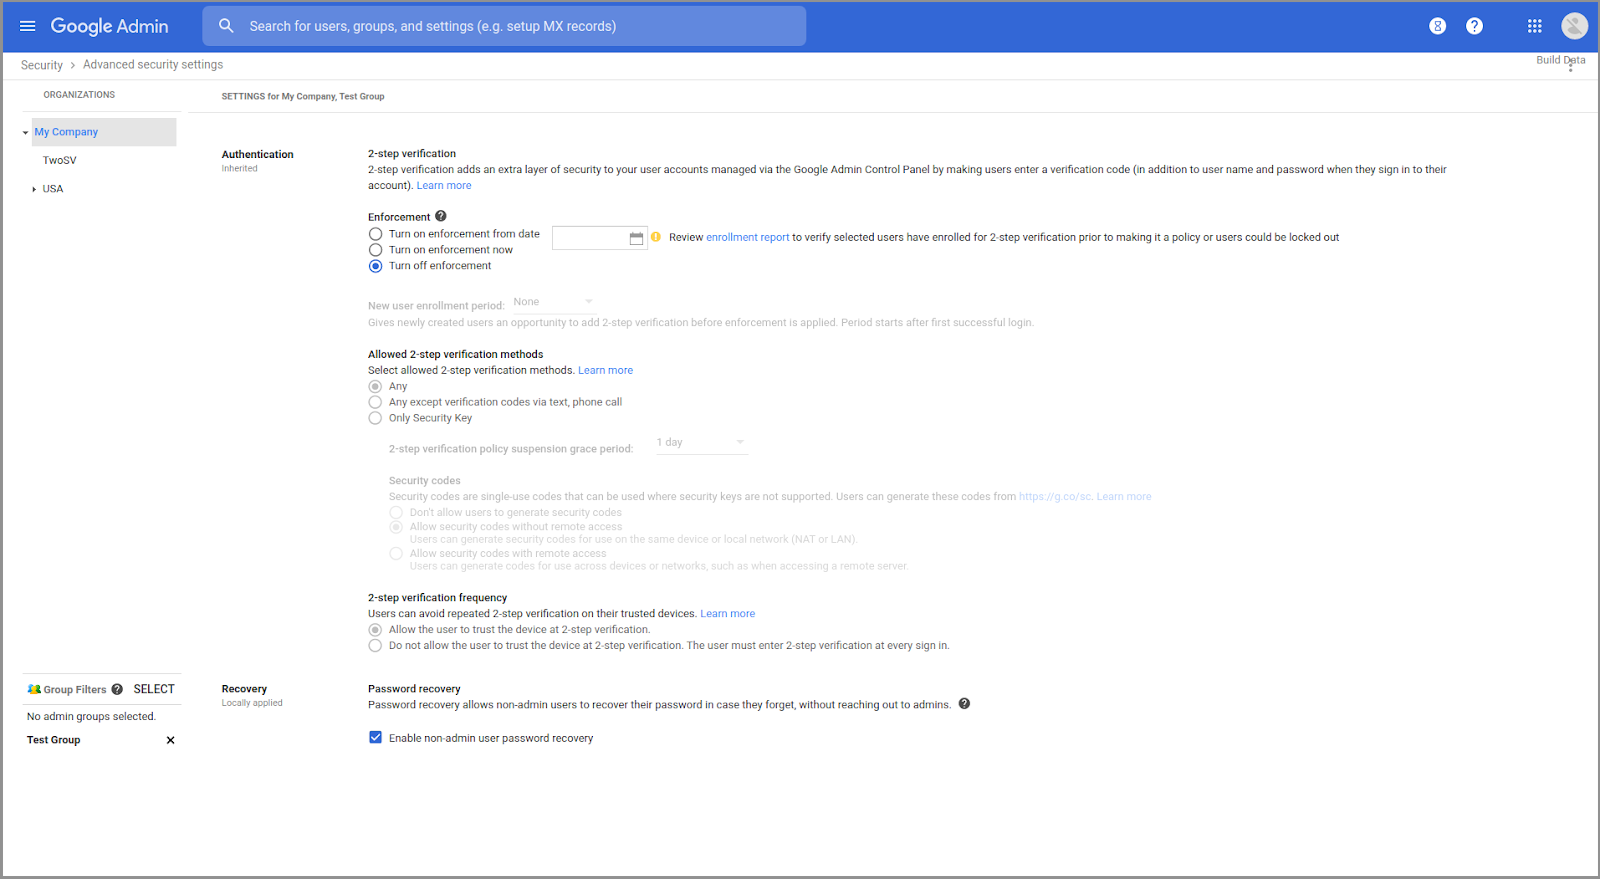Click the Group Filters people icon
1600x879 pixels.
pos(34,689)
